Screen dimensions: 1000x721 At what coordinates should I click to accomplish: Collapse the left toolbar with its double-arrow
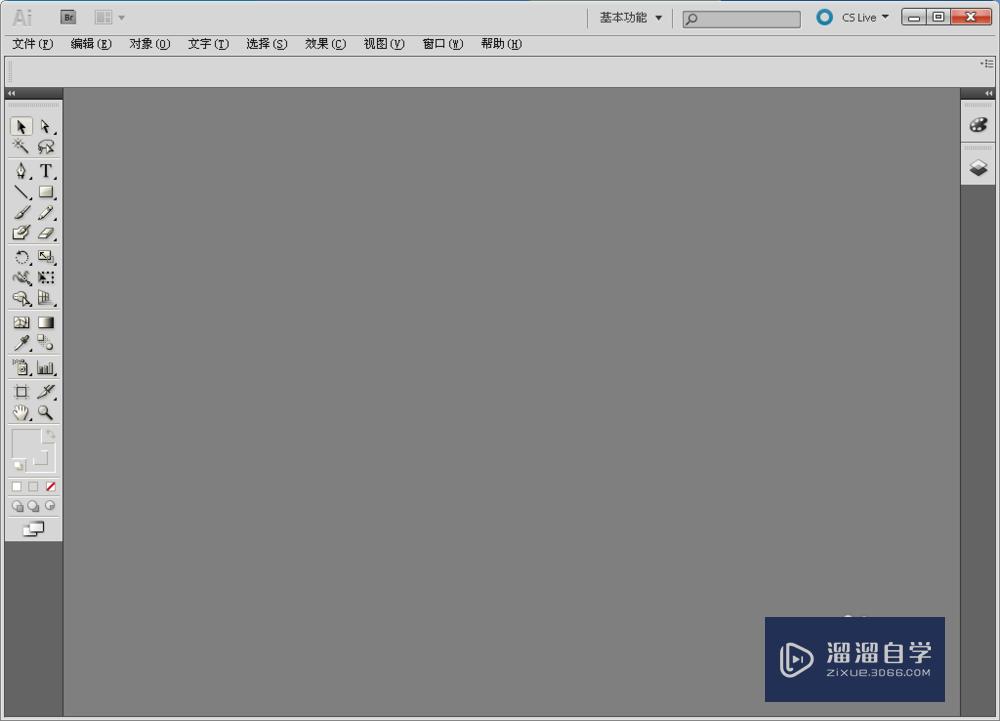(10, 92)
